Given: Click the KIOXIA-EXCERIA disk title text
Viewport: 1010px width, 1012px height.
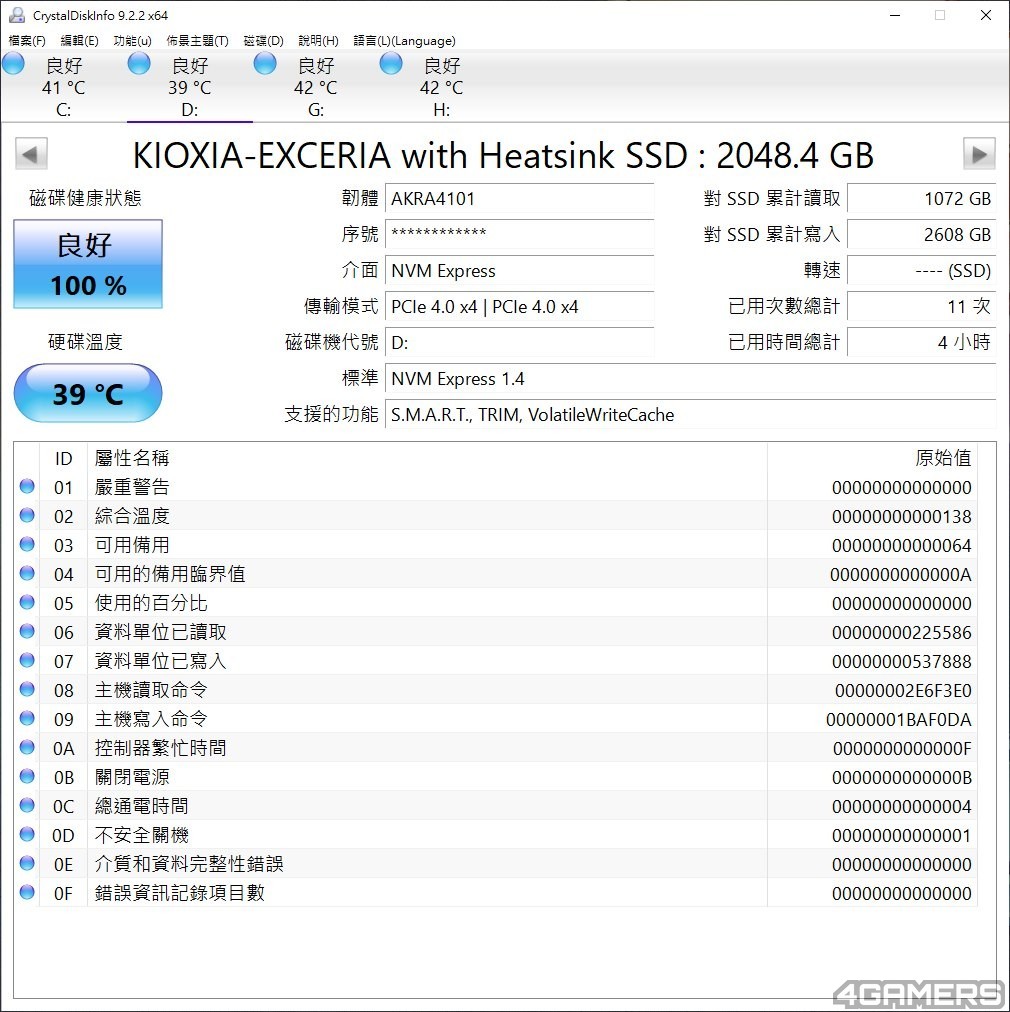Looking at the screenshot, I should pos(503,156).
